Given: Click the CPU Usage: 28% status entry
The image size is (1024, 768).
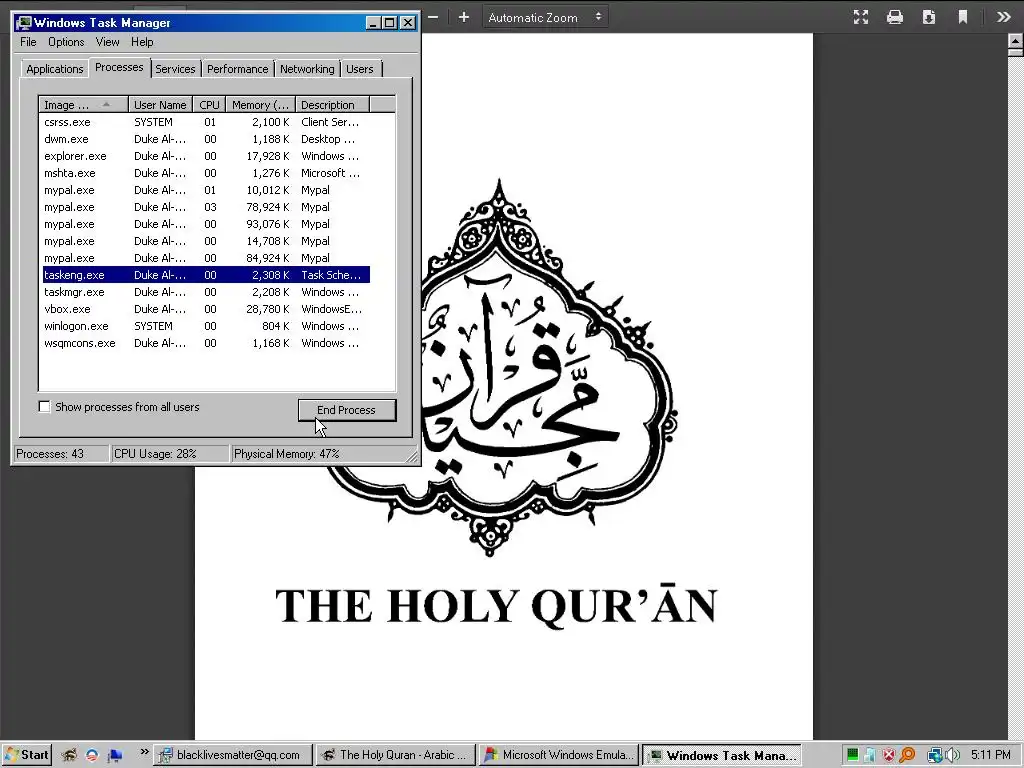Looking at the screenshot, I should [x=170, y=454].
